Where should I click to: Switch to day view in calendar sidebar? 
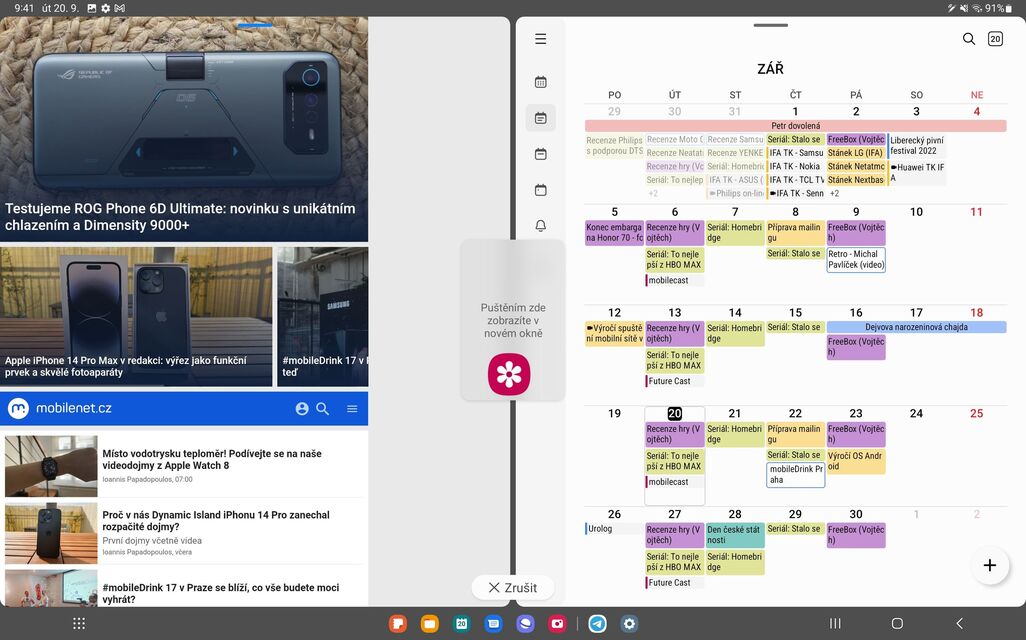pyautogui.click(x=540, y=189)
